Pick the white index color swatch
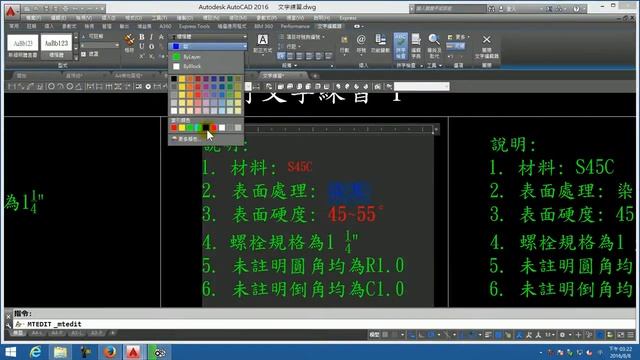This screenshot has height=360, width=640. click(x=222, y=128)
